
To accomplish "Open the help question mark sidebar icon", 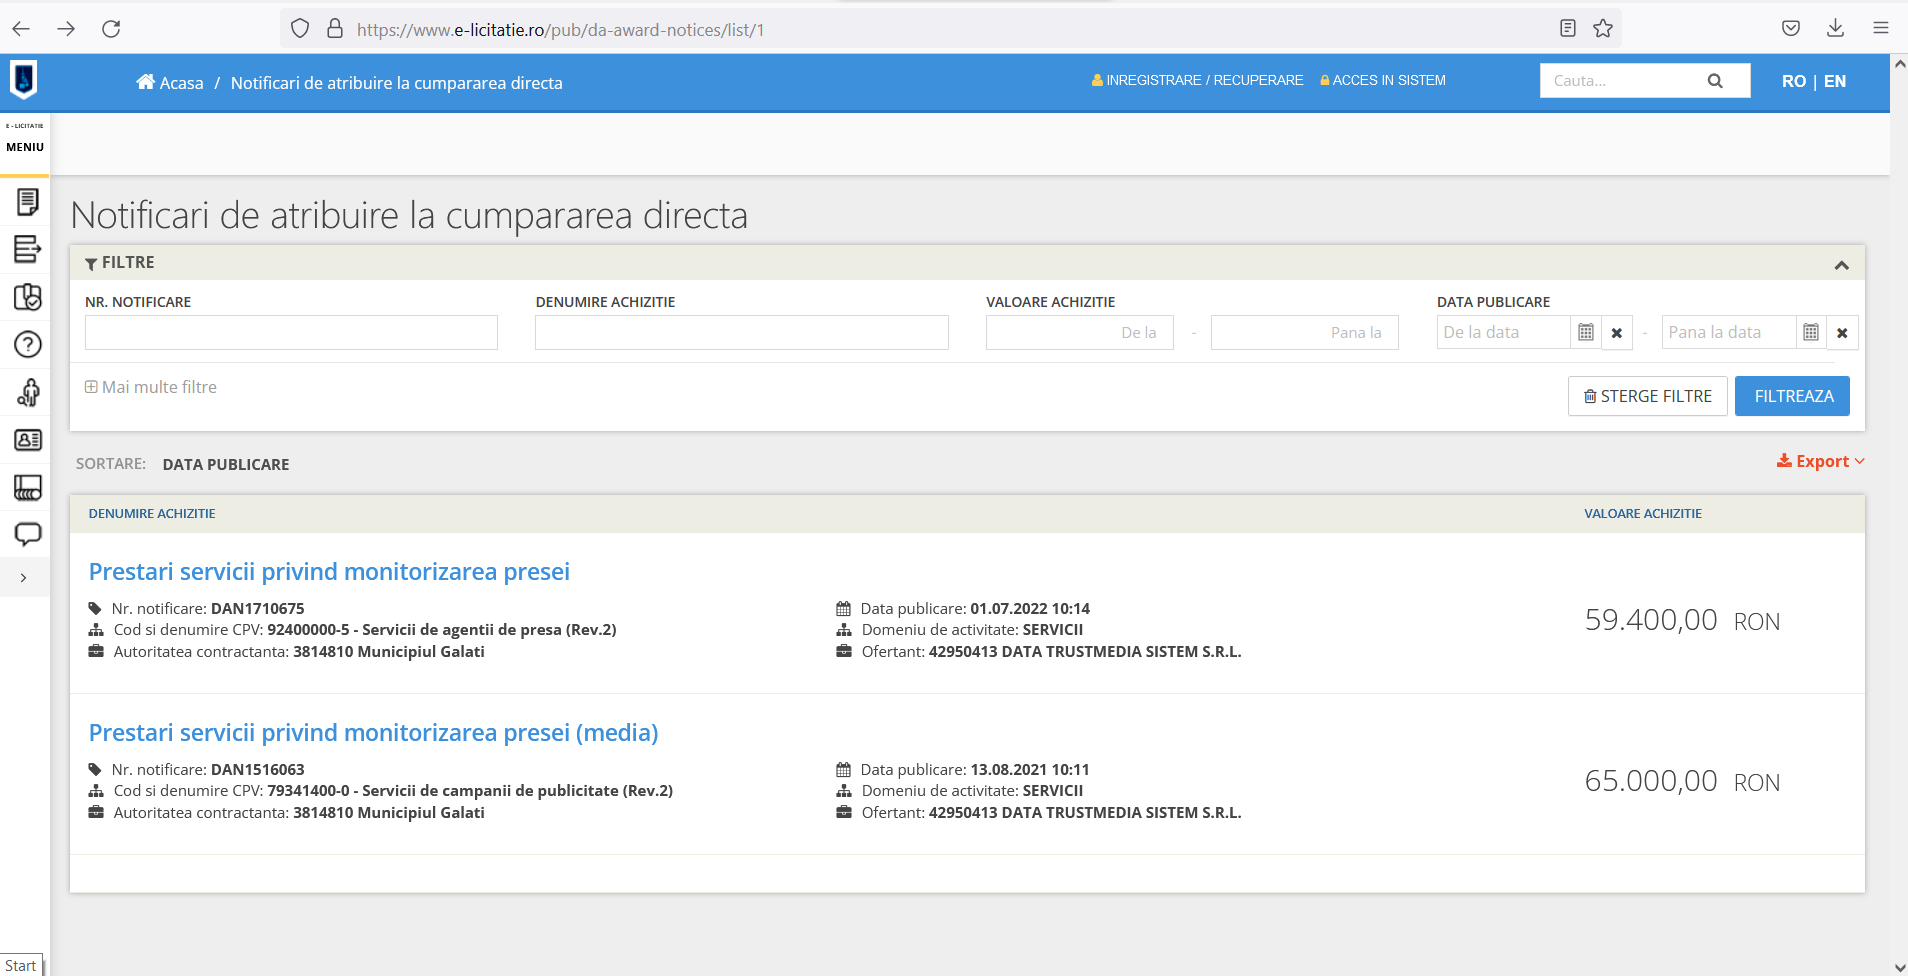I will click(x=27, y=345).
